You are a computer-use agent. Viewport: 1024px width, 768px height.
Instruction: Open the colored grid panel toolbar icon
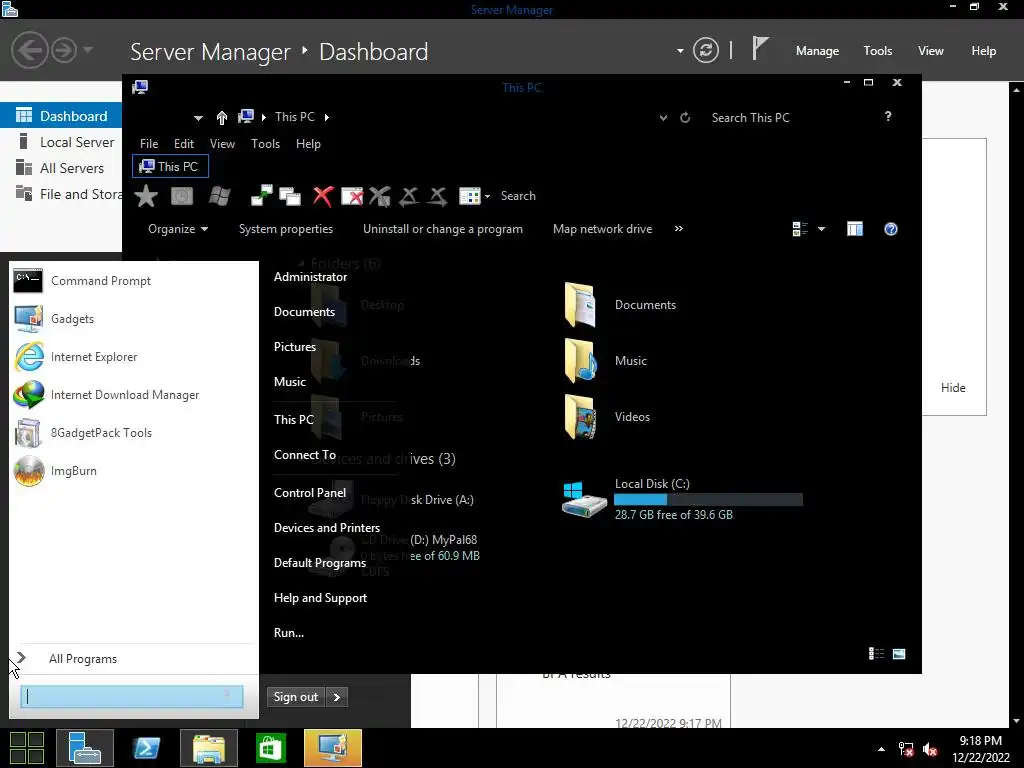[x=470, y=196]
